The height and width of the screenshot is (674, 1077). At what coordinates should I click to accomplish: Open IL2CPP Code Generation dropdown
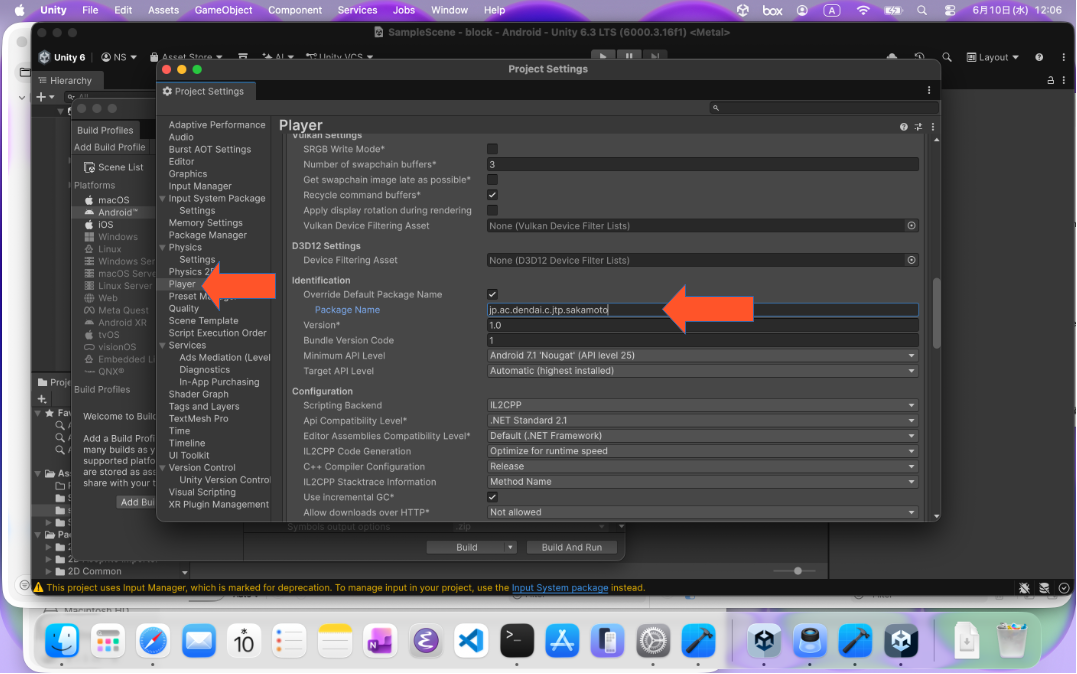(703, 451)
